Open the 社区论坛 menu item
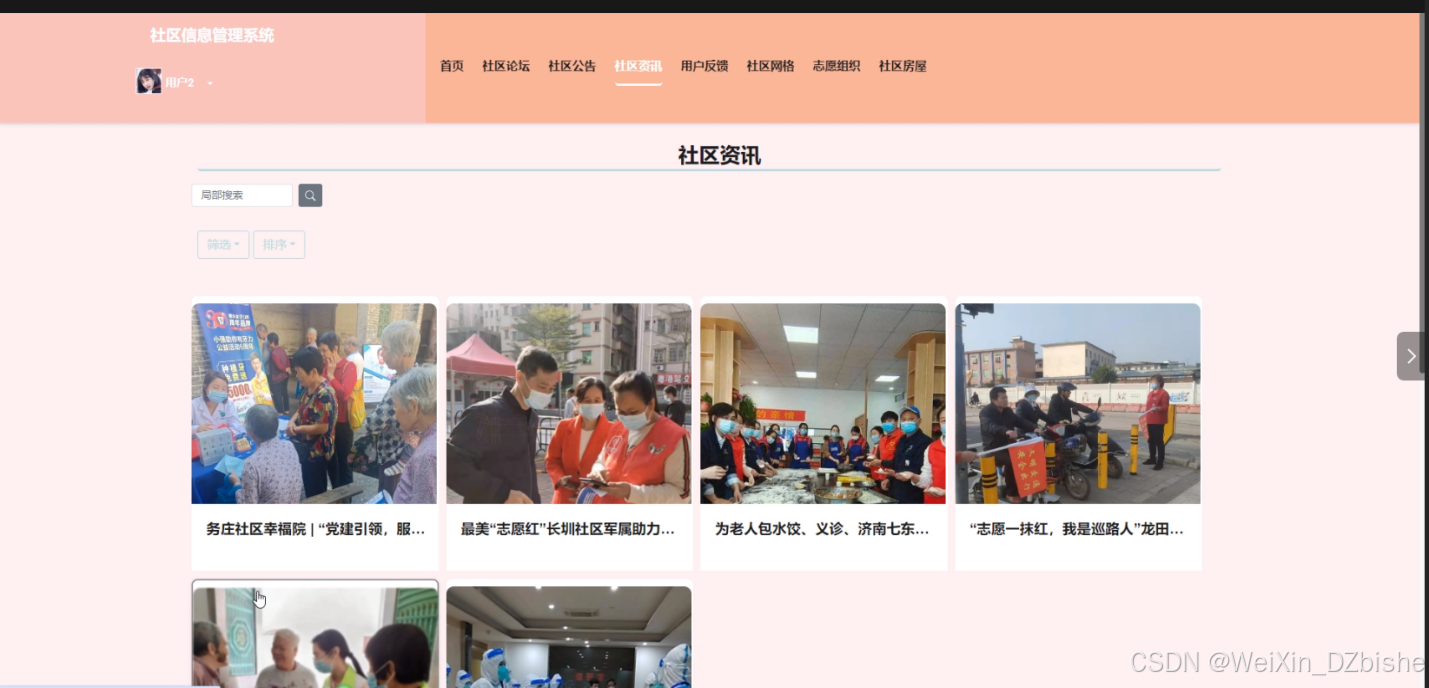This screenshot has width=1429, height=688. click(506, 66)
